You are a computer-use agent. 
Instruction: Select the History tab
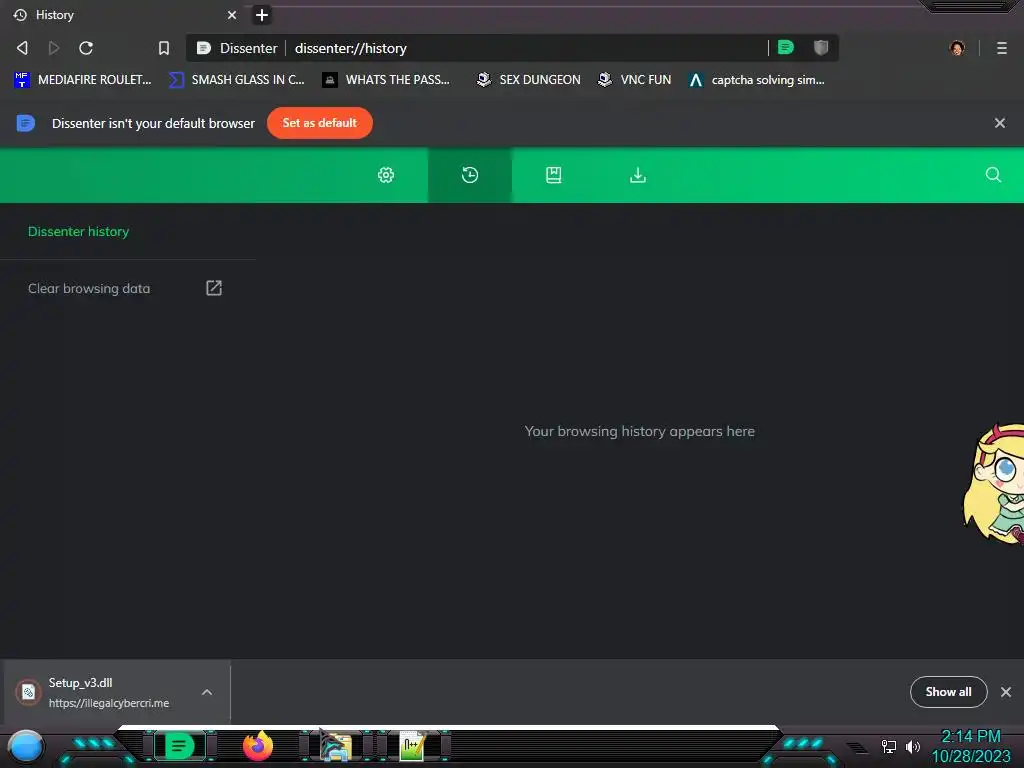tap(124, 15)
